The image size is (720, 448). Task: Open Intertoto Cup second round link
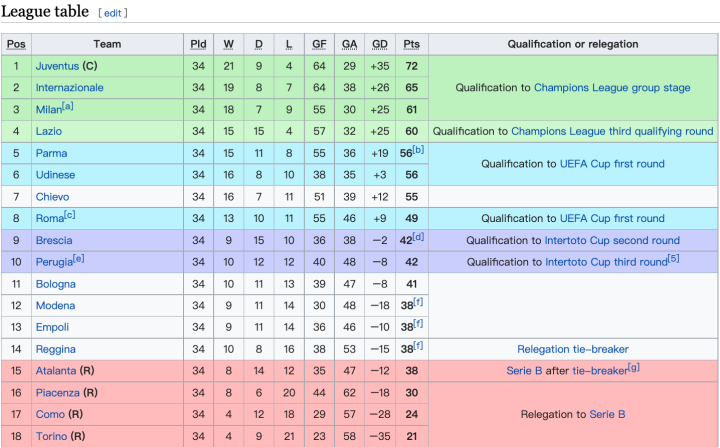[x=612, y=240]
